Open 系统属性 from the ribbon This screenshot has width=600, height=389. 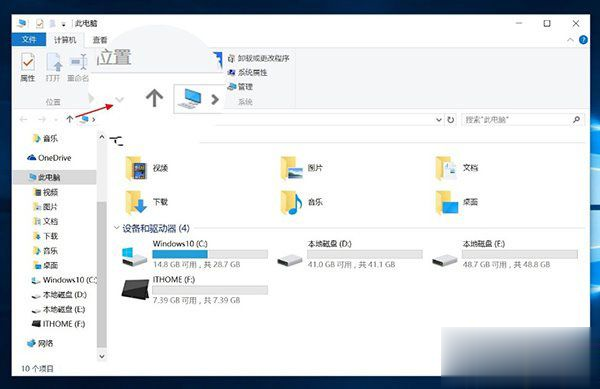(x=248, y=73)
